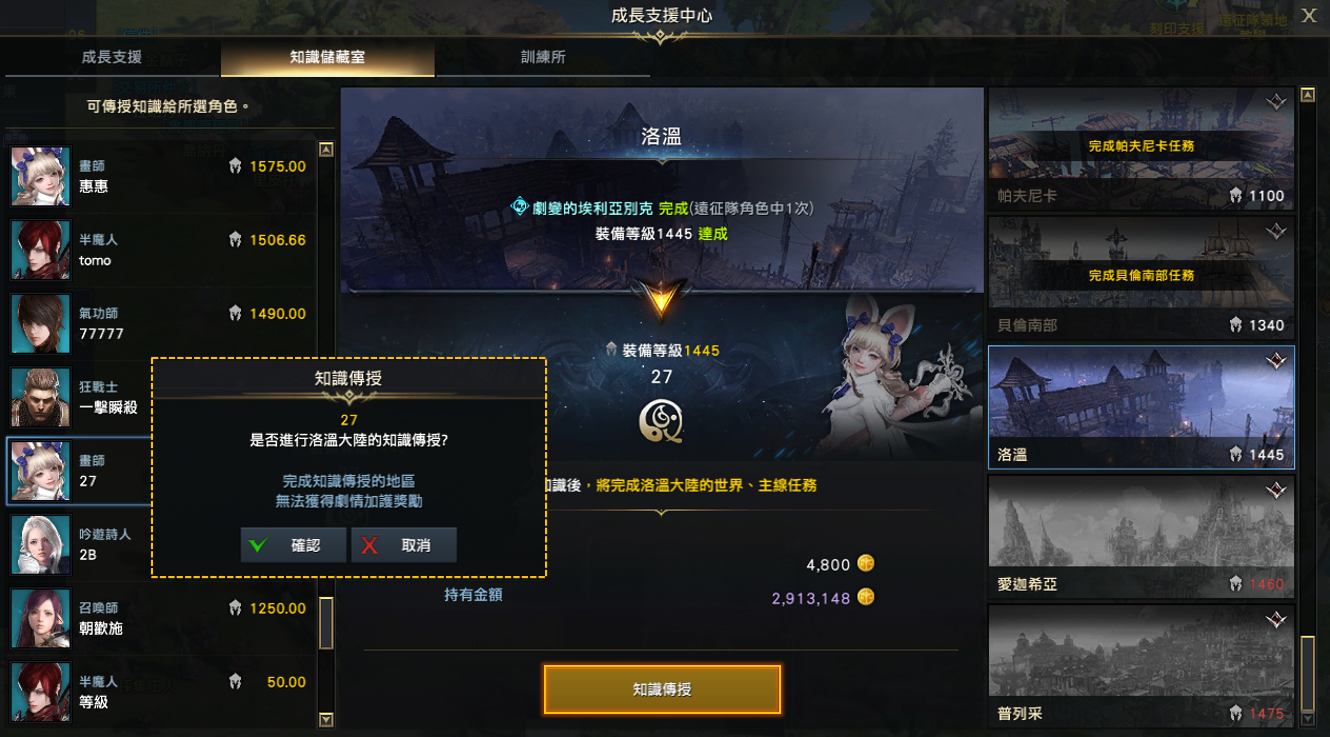Screen dimensions: 1330x737
Task: Click the character list scrollbar handle
Action: tap(326, 624)
